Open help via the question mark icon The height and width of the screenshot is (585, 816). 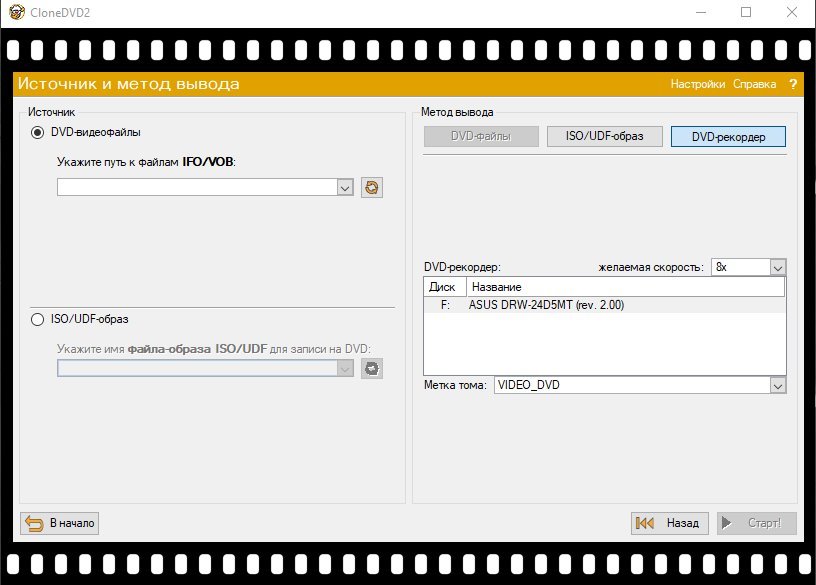pos(793,84)
